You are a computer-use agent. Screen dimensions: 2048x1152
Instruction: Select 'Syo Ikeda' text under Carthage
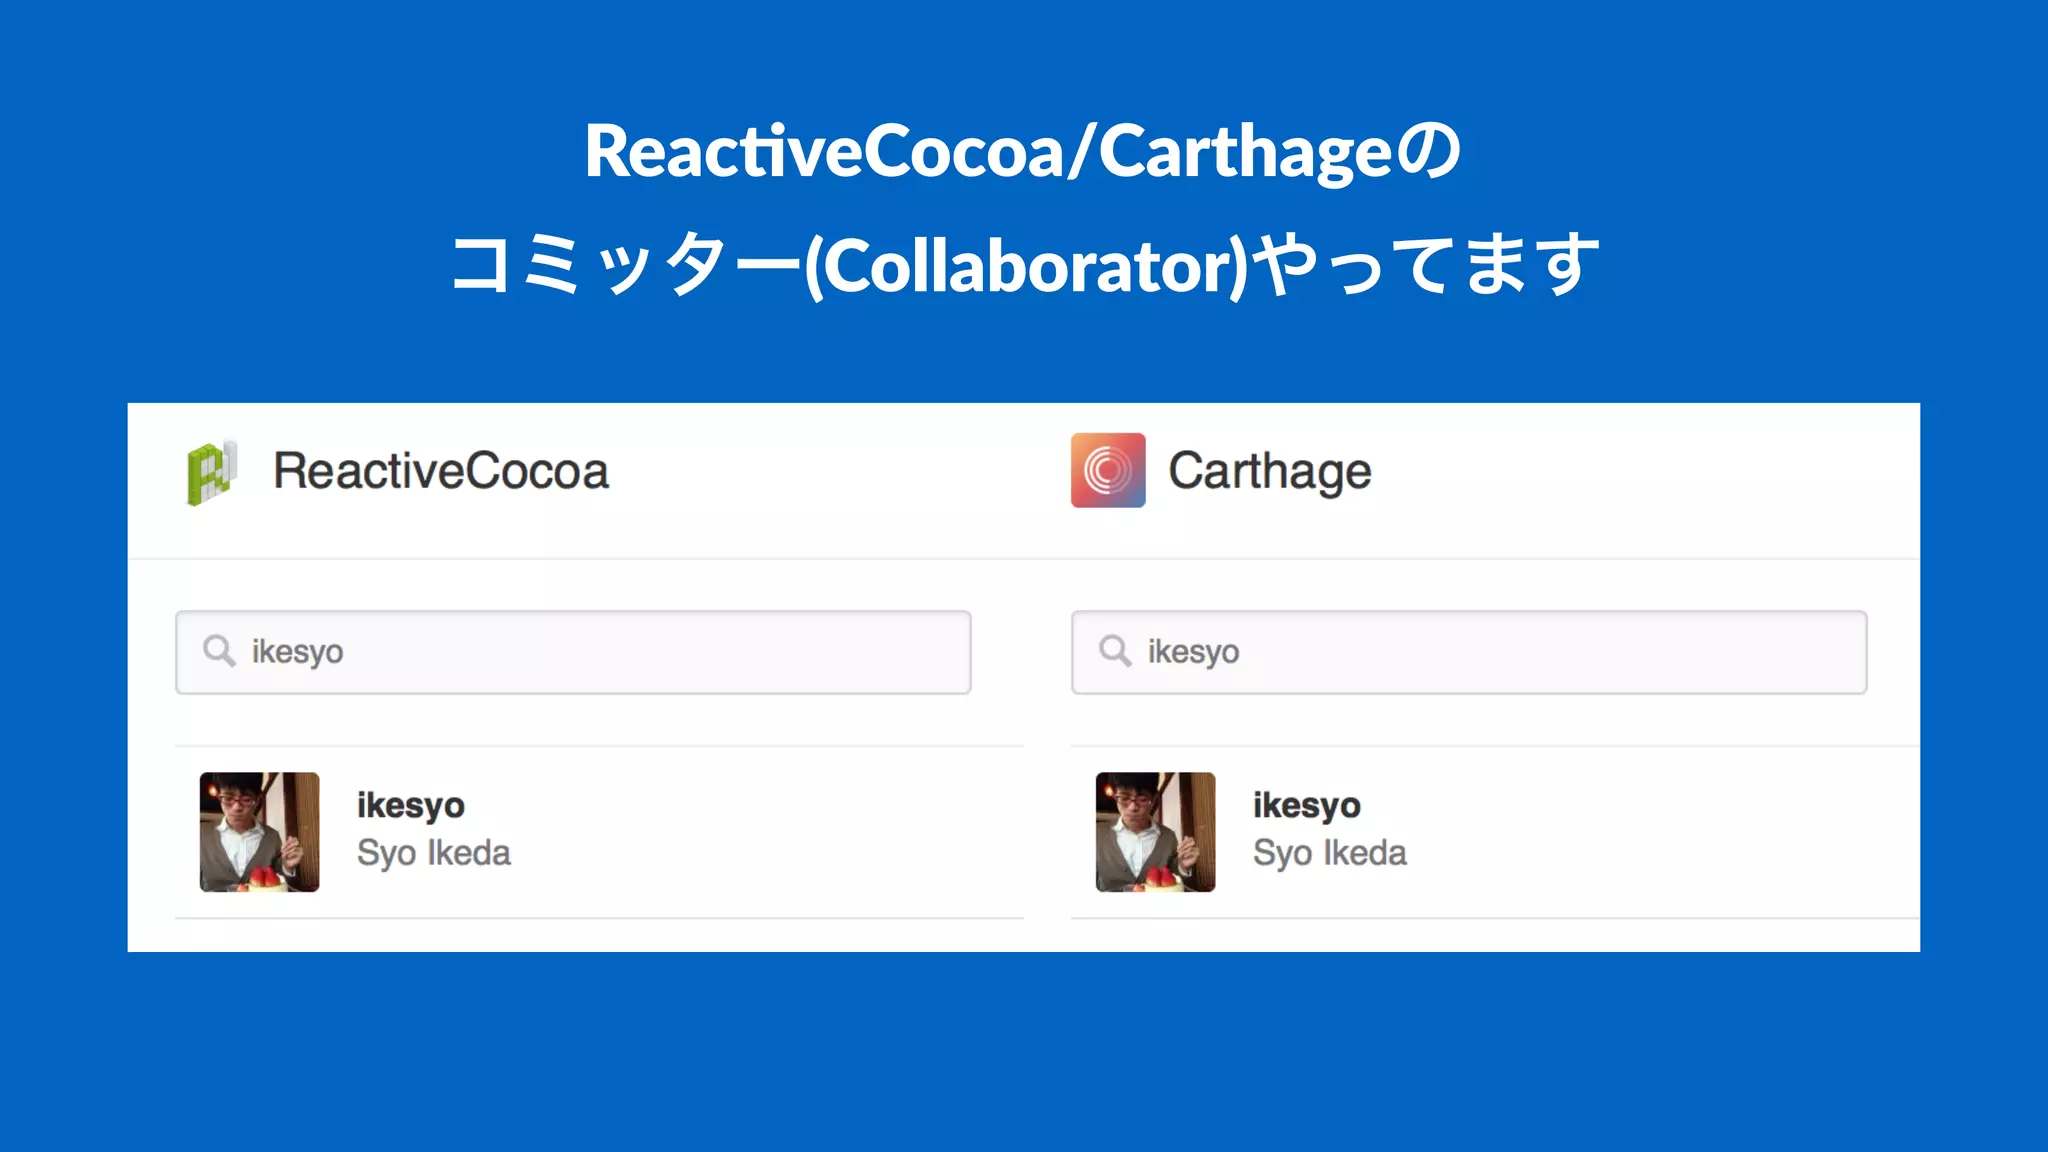coord(1330,853)
